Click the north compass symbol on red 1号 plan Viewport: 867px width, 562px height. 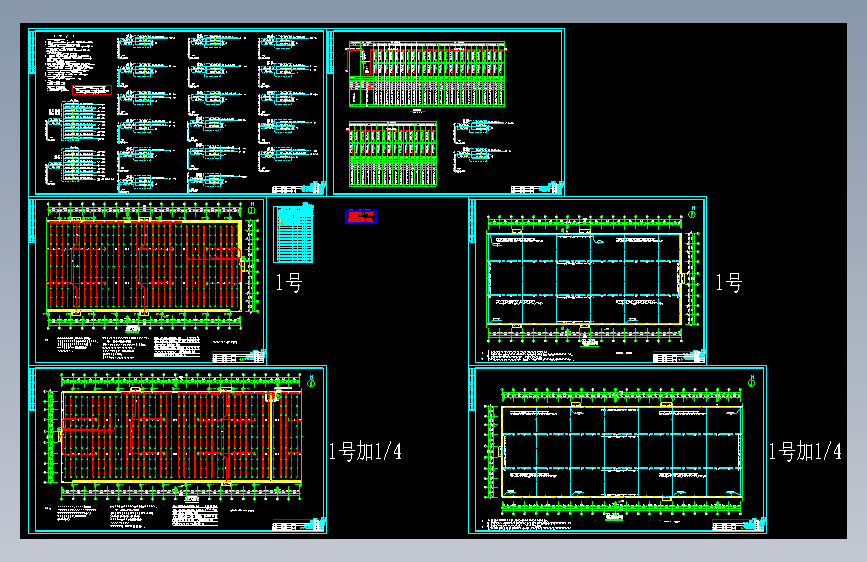[252, 209]
